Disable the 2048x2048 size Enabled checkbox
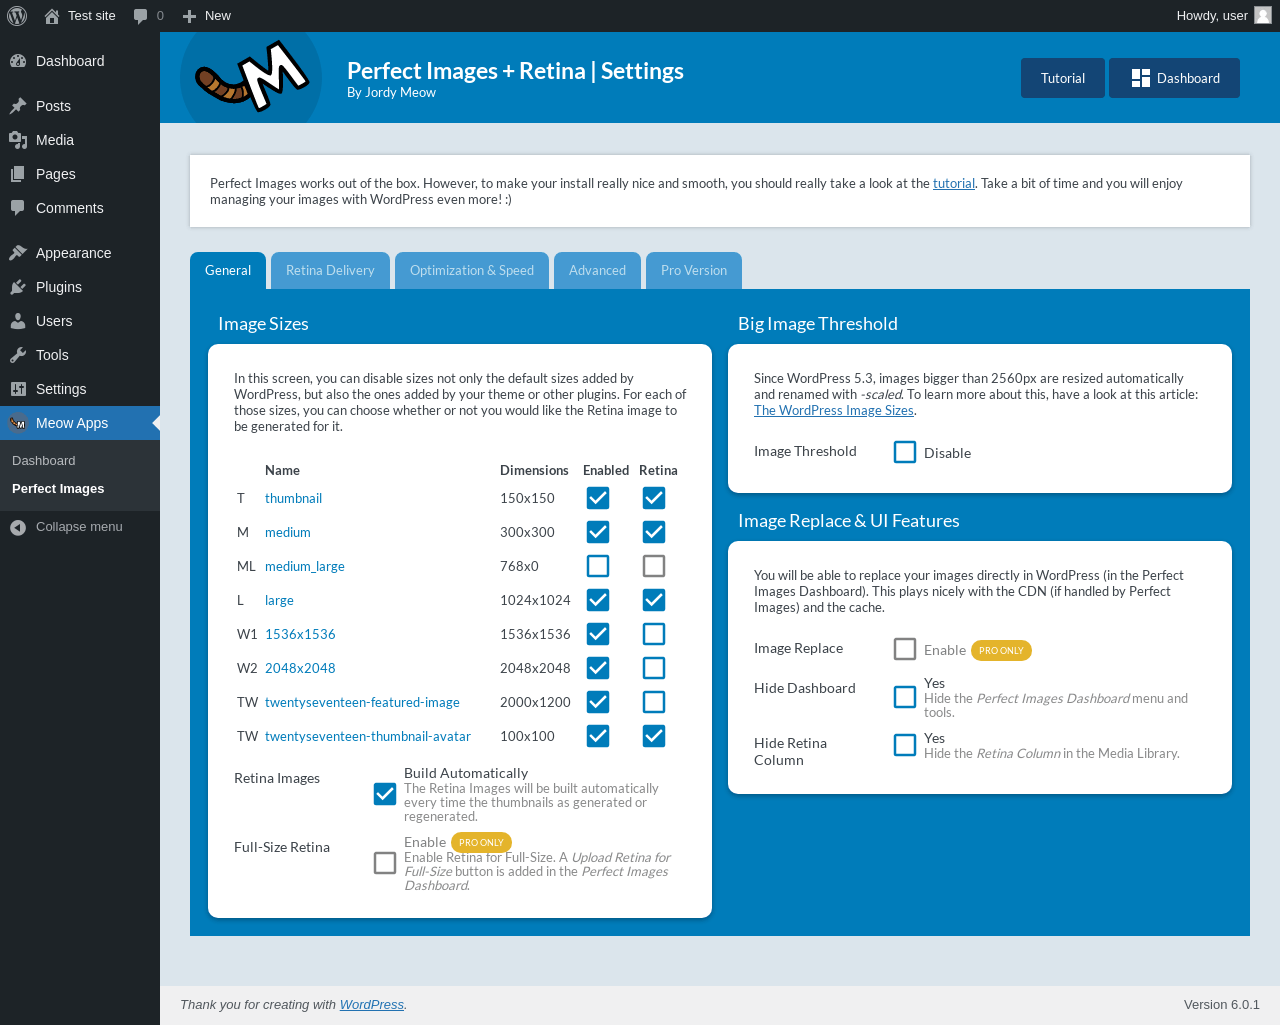Screen dimensions: 1280x1025 (598, 668)
